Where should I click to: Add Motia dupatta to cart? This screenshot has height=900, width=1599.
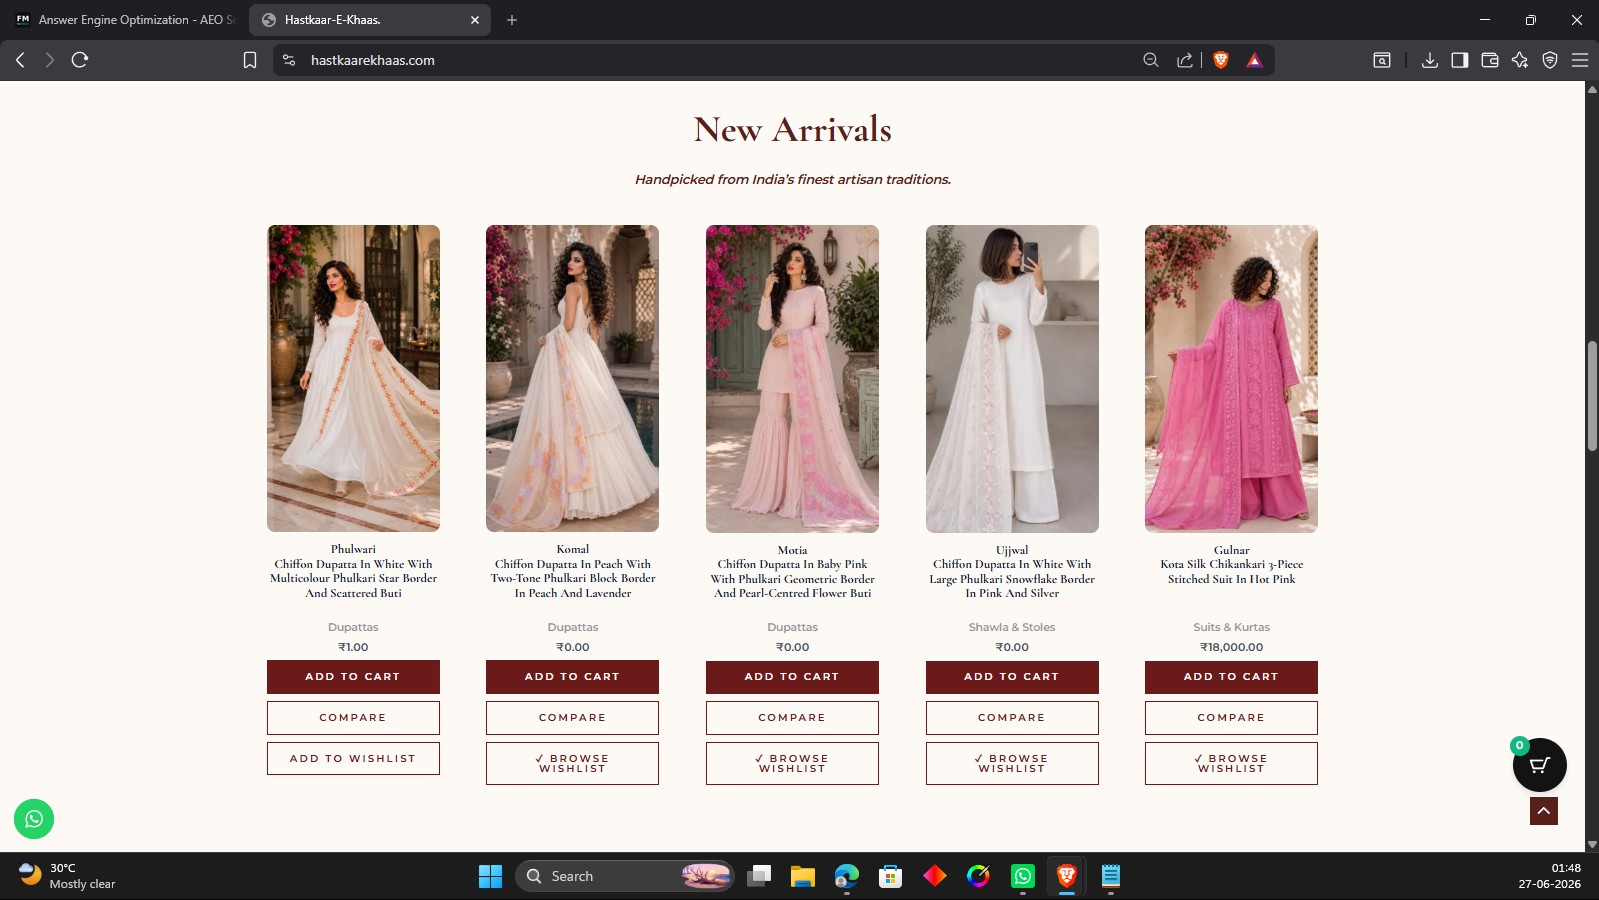792,677
